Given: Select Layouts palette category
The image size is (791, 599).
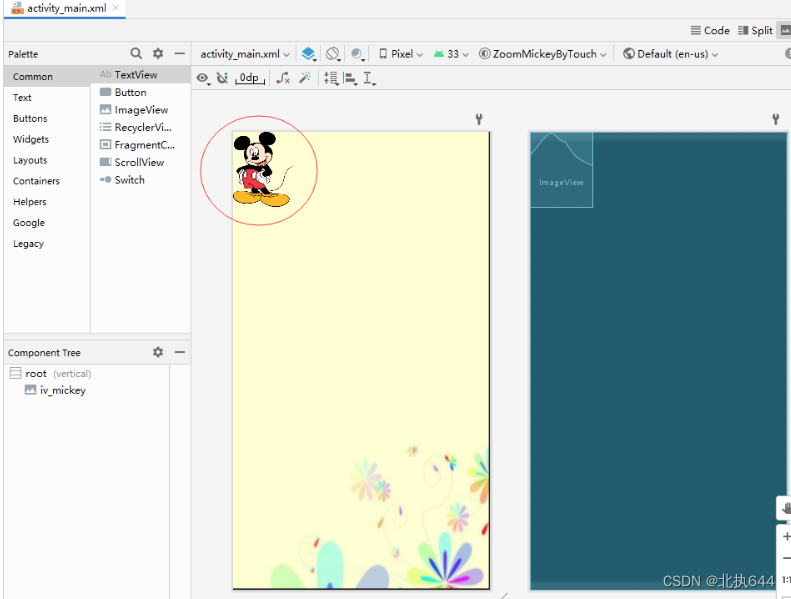Looking at the screenshot, I should click(47, 160).
